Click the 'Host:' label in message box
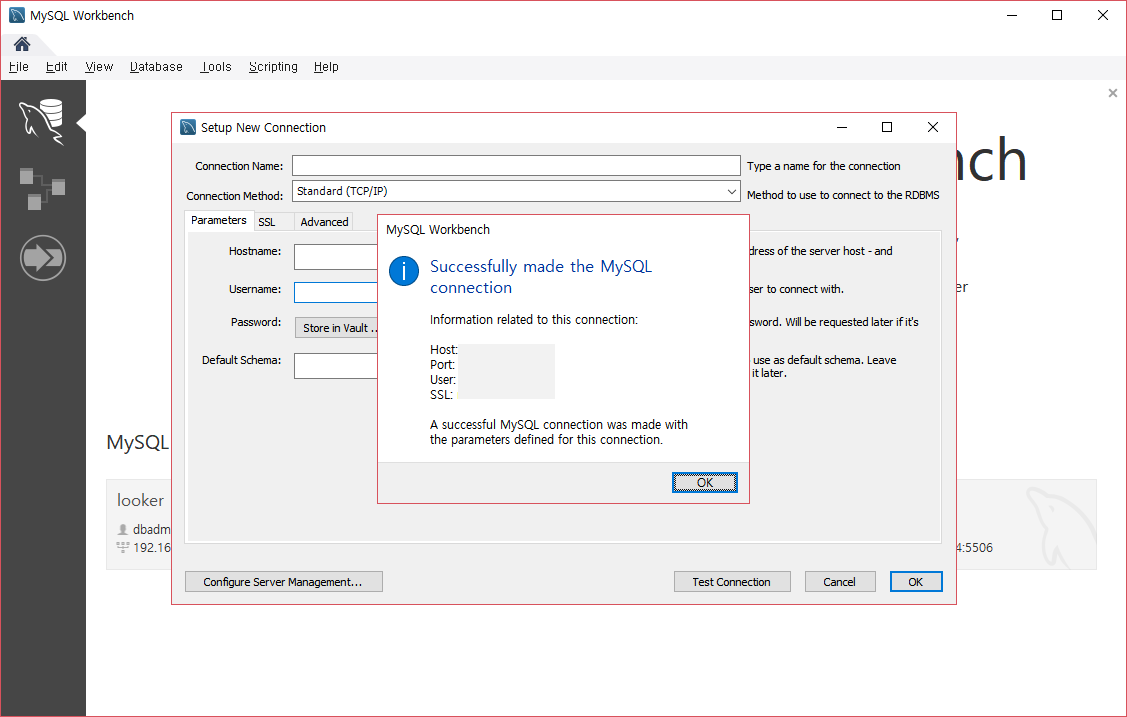The width and height of the screenshot is (1127, 717). pos(443,350)
